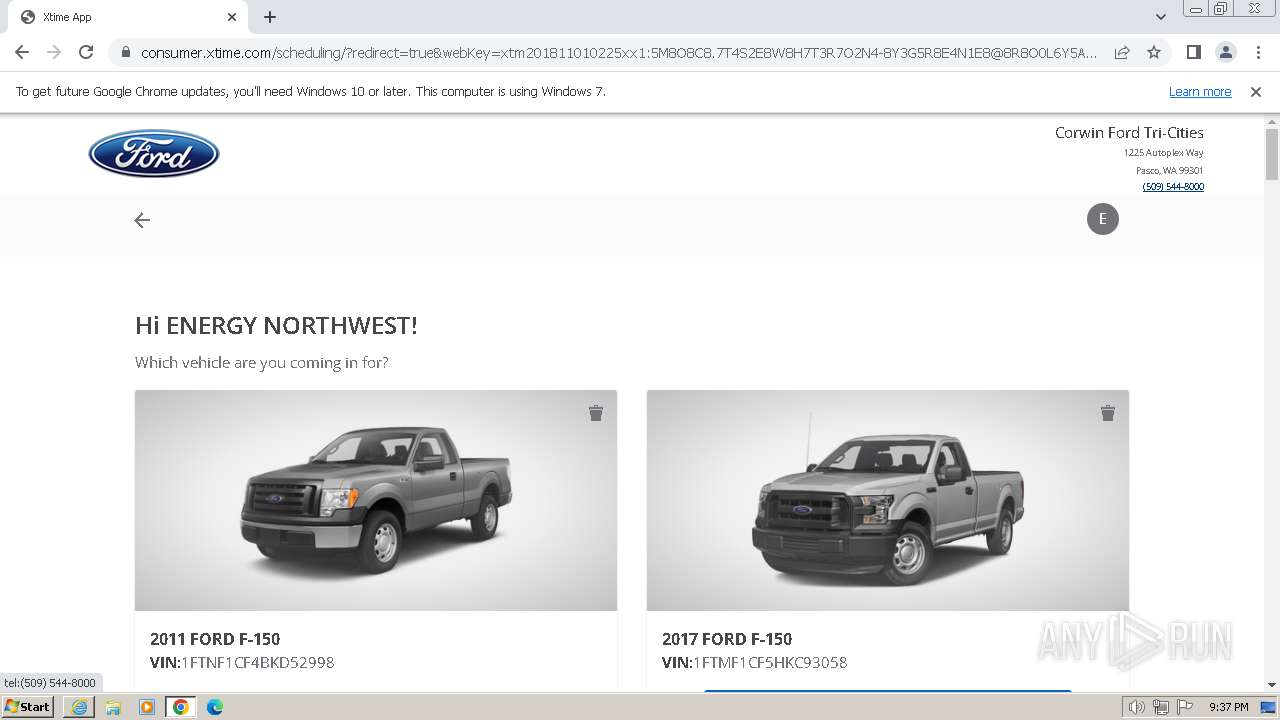Viewport: 1280px width, 720px height.
Task: Open the network status tray icon
Action: click(1160, 707)
